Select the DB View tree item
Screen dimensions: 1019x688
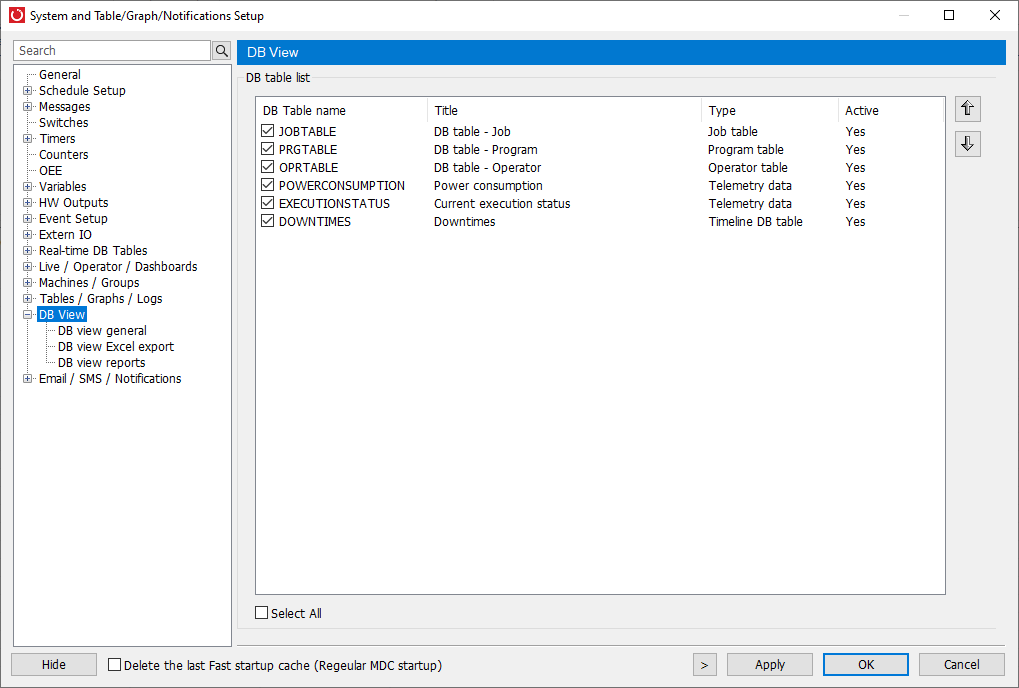click(62, 314)
